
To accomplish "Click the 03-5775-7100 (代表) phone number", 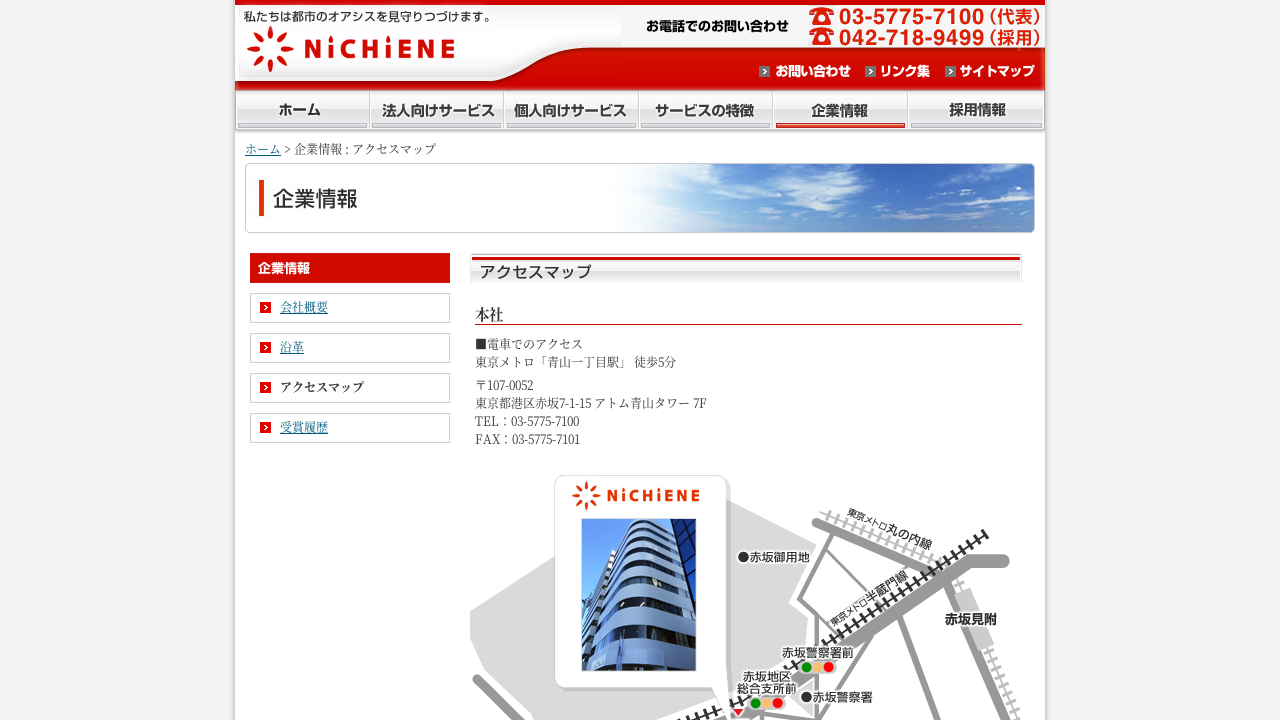I will 940,16.
